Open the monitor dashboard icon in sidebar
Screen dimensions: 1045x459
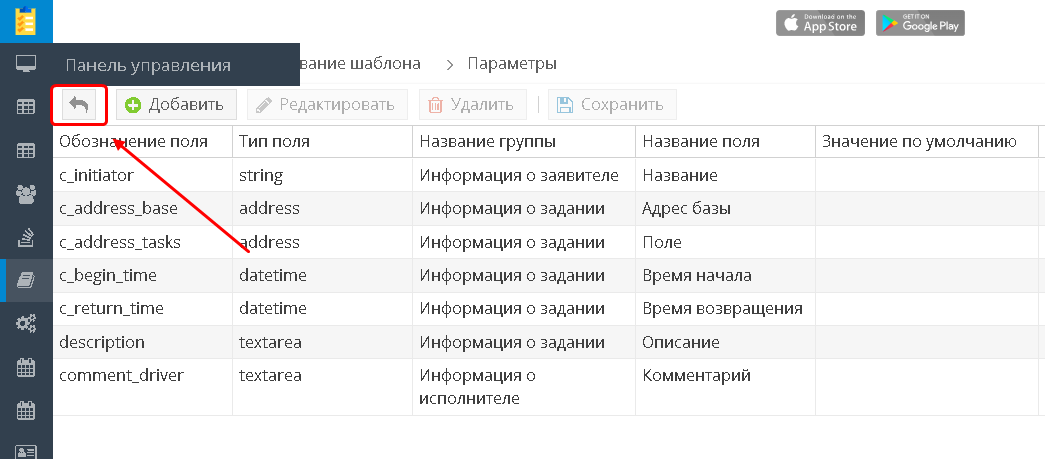click(x=26, y=64)
